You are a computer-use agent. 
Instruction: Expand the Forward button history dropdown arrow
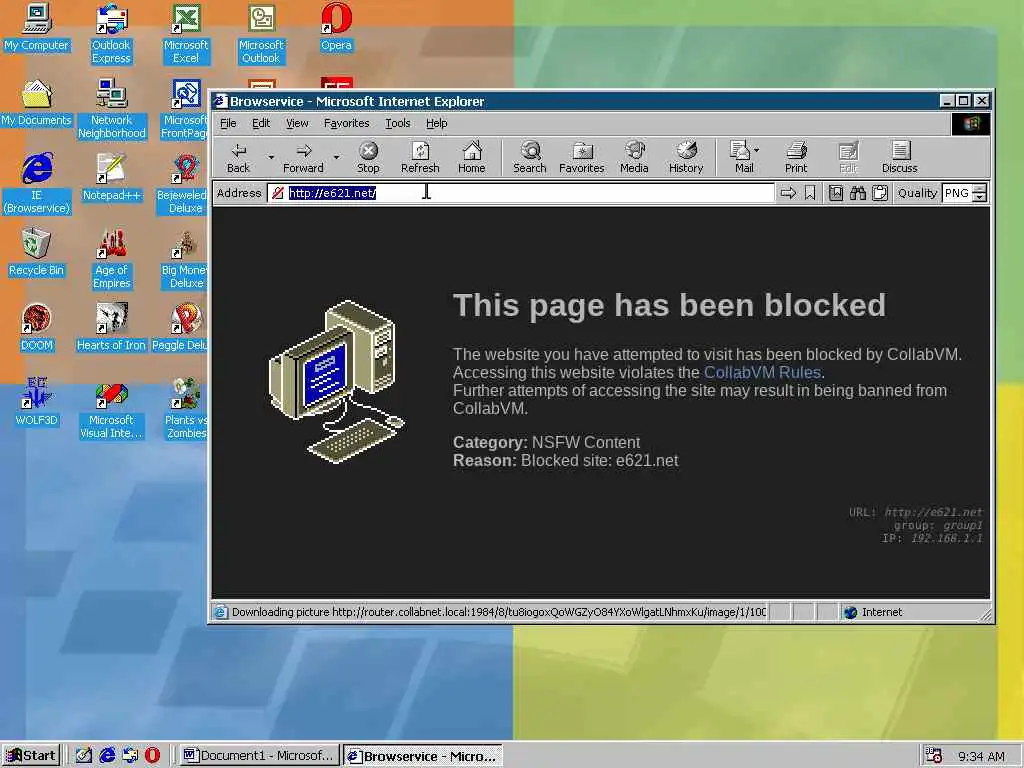(x=336, y=157)
